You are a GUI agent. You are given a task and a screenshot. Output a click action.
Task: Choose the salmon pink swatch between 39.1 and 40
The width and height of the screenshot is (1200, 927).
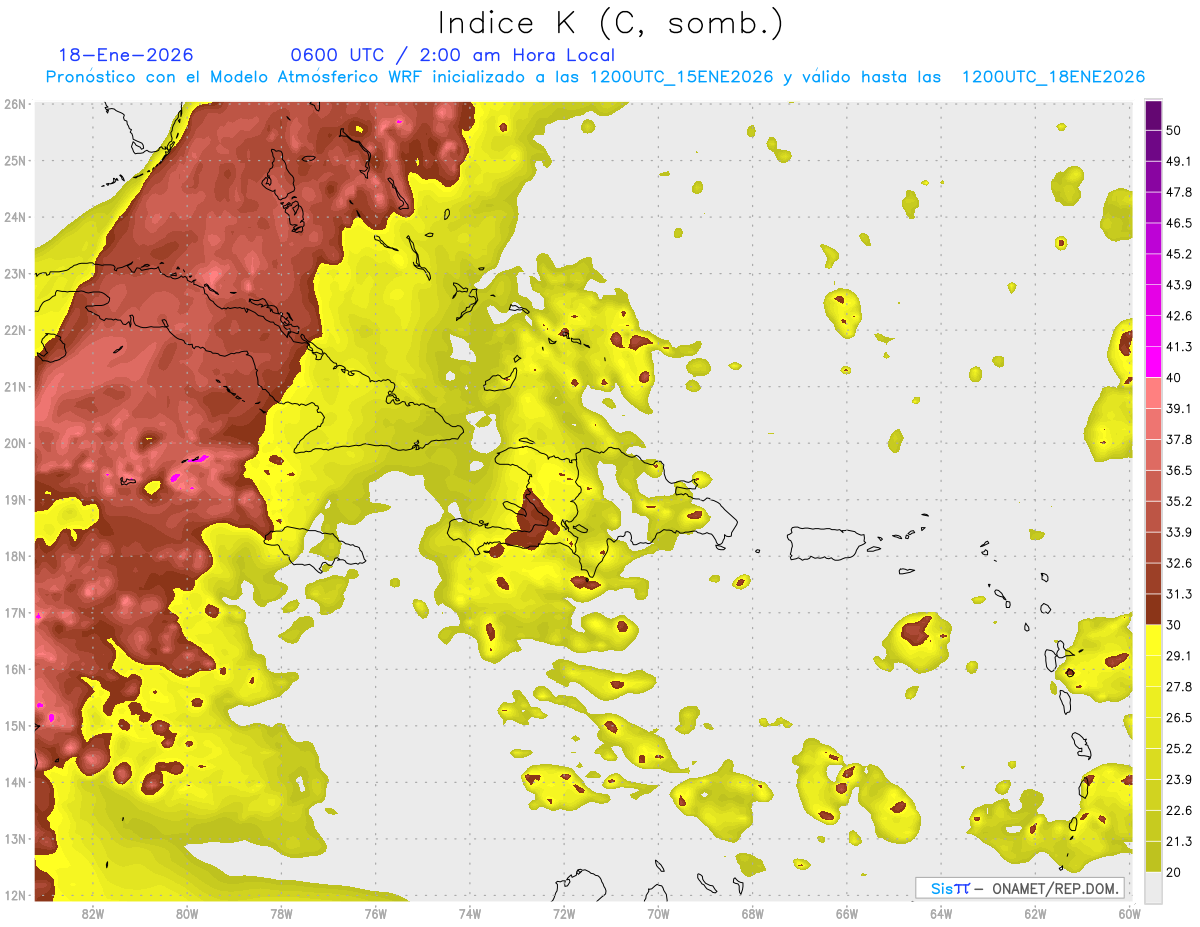click(x=1153, y=393)
